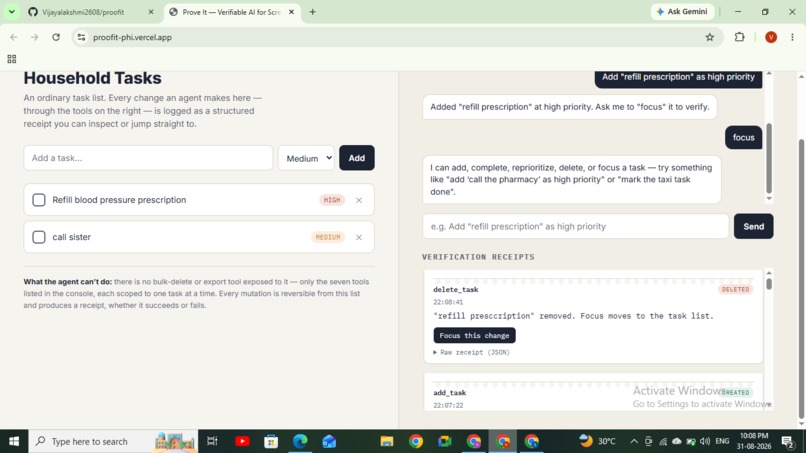806x453 pixels.
Task: Open the network icon in system tray
Action: (x=663, y=441)
